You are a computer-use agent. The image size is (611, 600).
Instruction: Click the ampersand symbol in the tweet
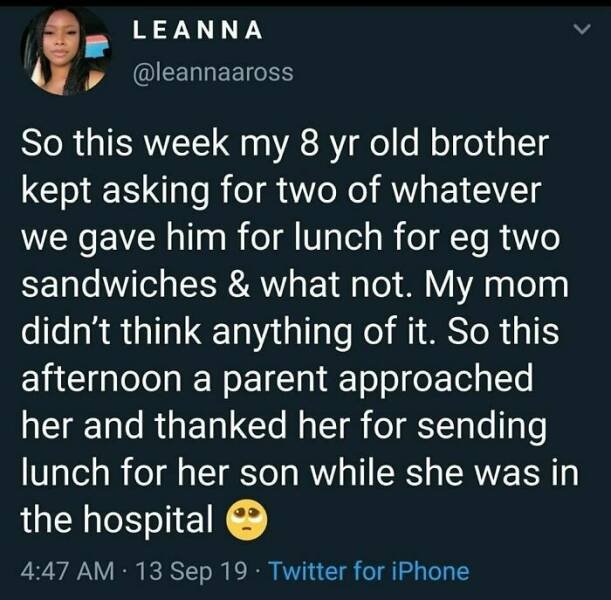click(x=238, y=284)
